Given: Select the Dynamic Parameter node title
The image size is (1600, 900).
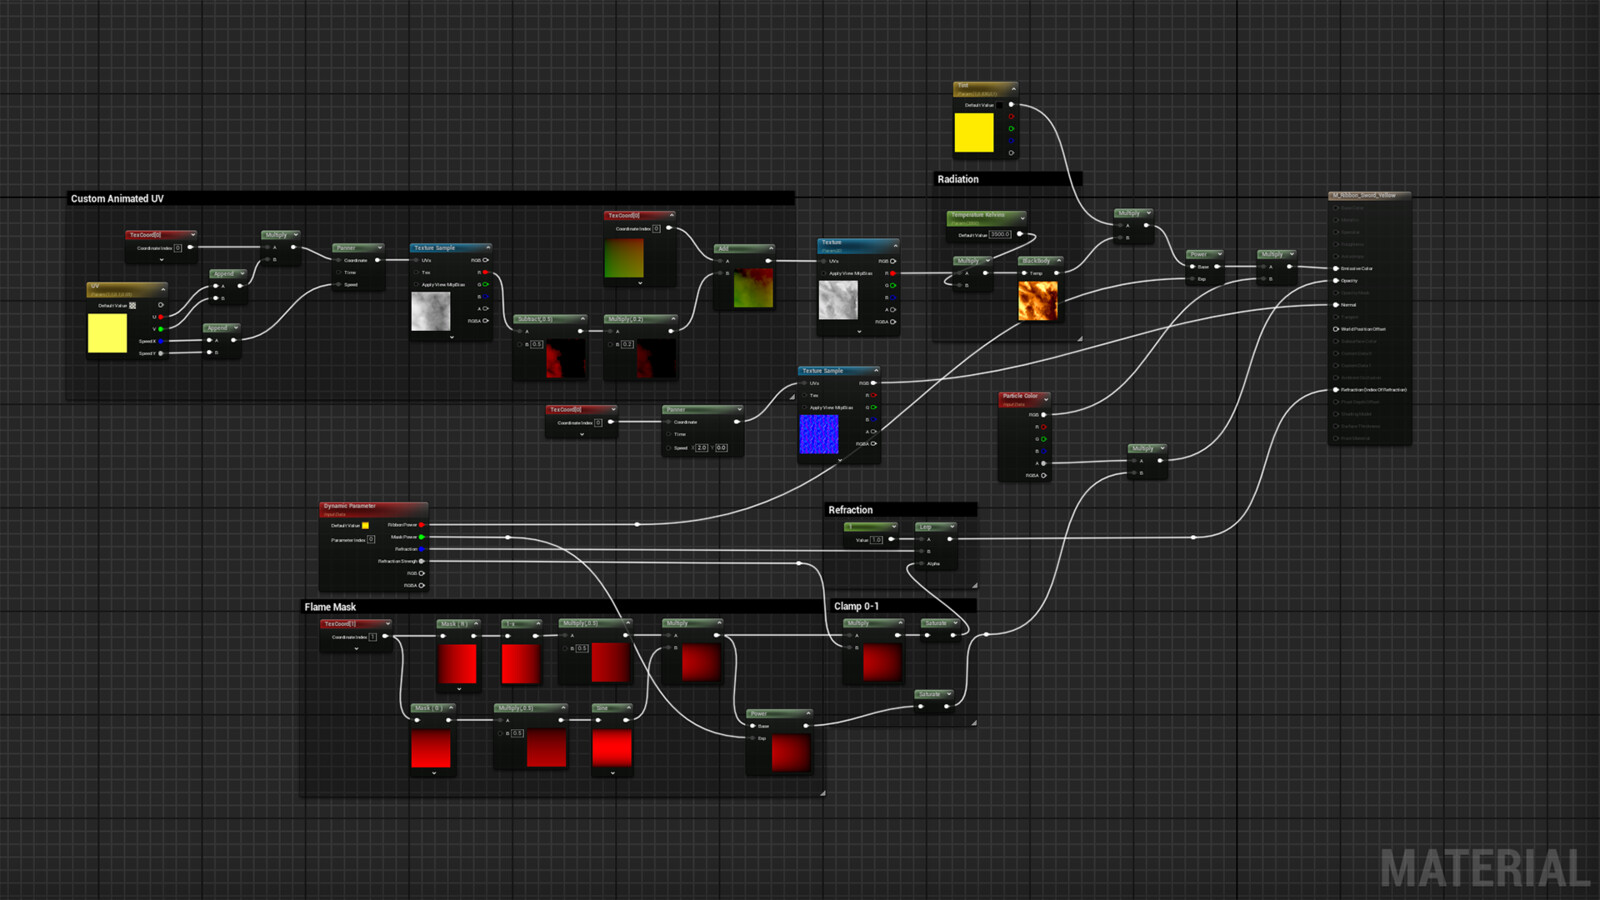Looking at the screenshot, I should point(350,506).
